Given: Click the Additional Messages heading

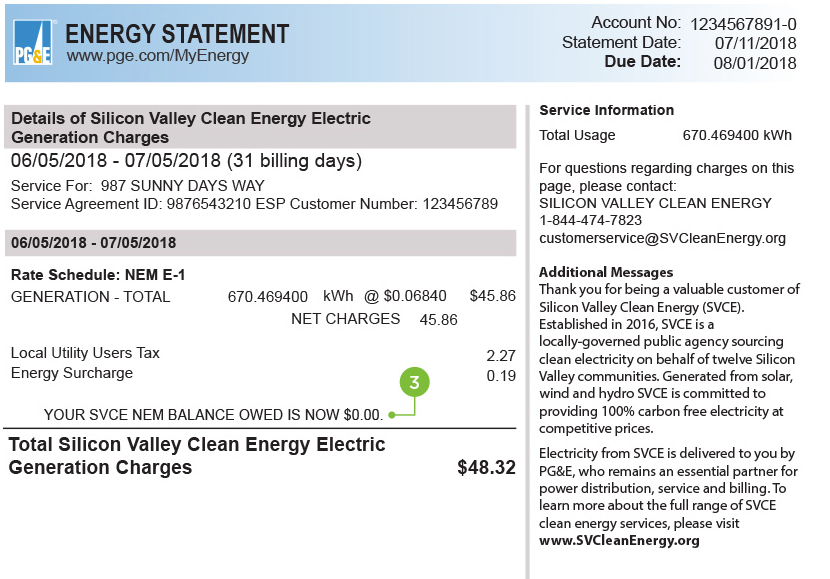Looking at the screenshot, I should click(606, 272).
